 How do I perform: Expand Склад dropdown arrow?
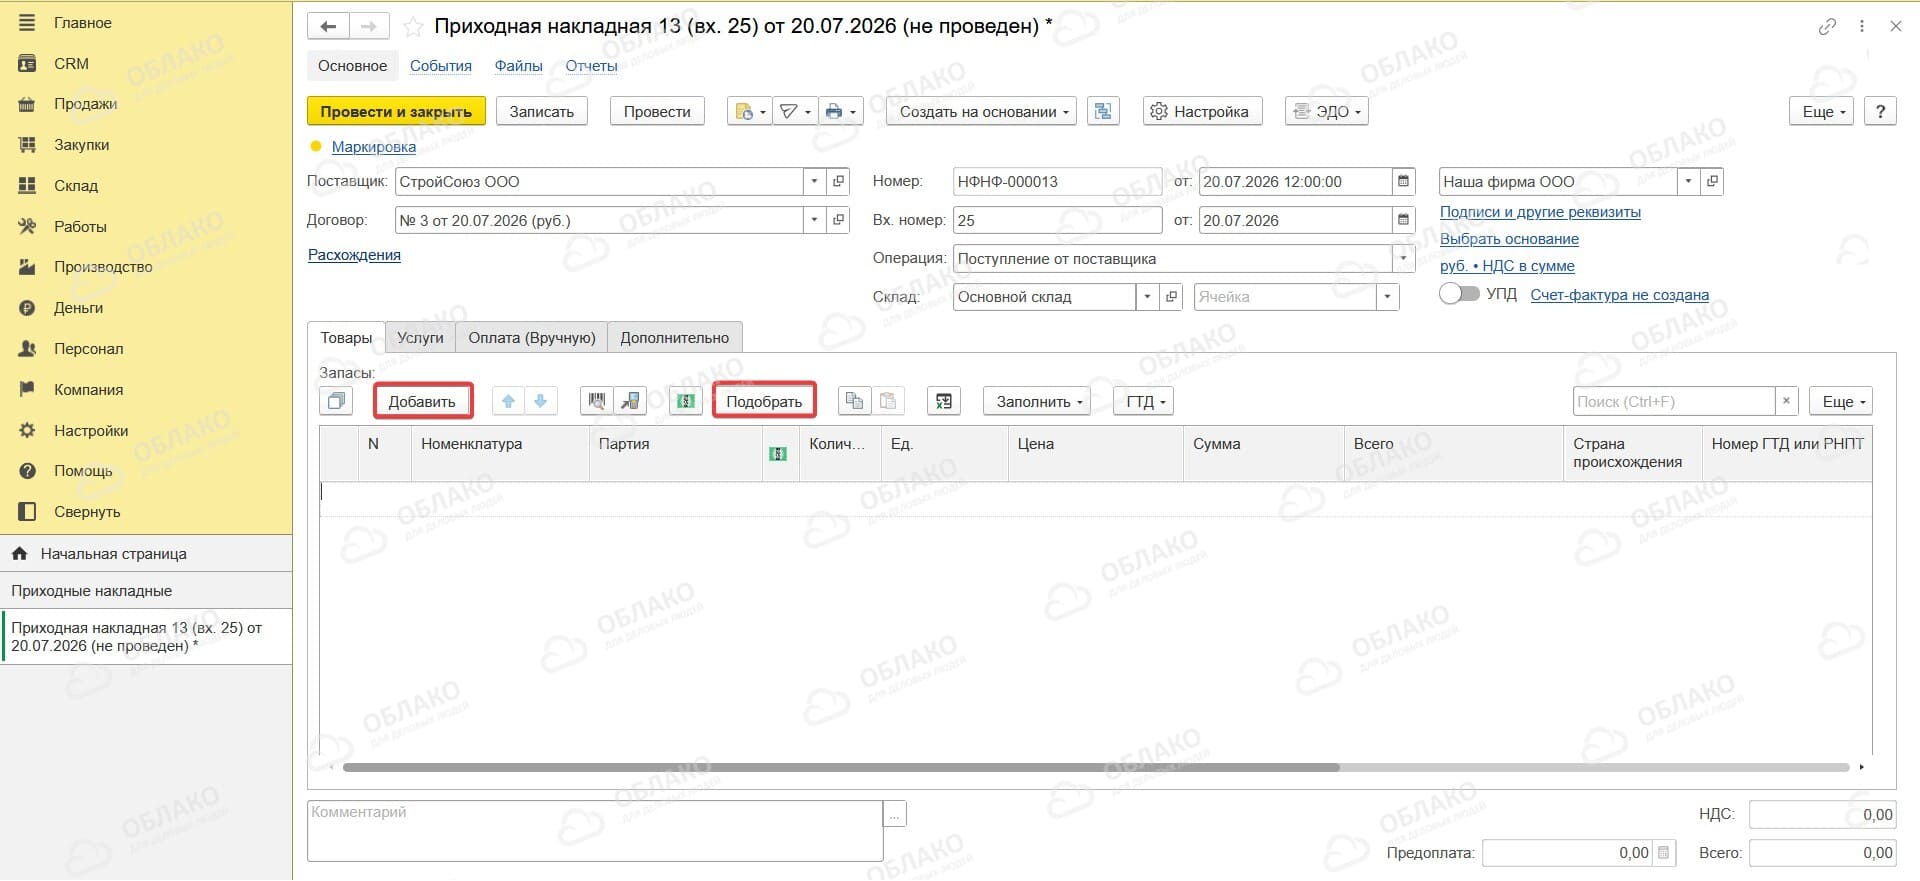click(x=1147, y=297)
